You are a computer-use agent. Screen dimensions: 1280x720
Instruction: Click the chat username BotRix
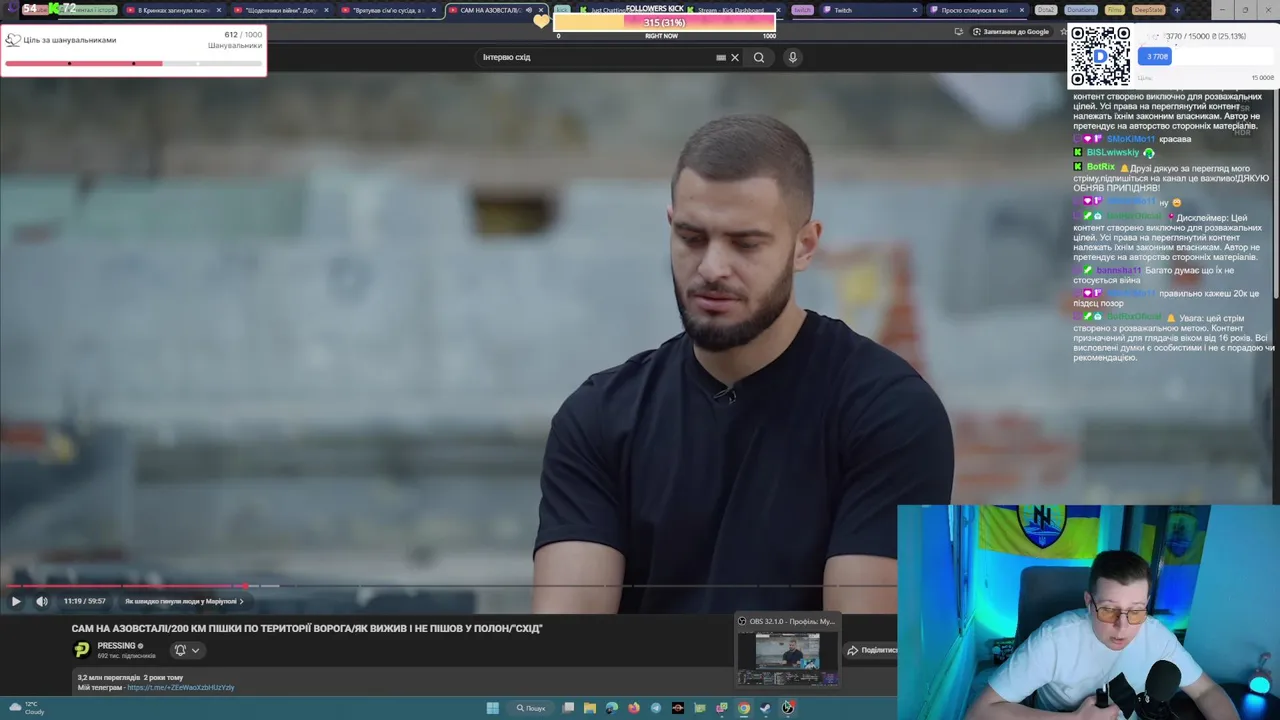tap(1100, 167)
